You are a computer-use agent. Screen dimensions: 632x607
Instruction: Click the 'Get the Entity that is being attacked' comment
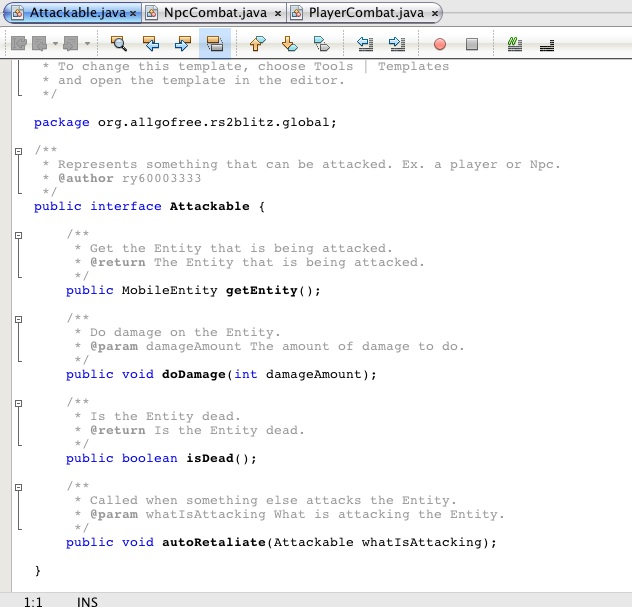coord(233,248)
